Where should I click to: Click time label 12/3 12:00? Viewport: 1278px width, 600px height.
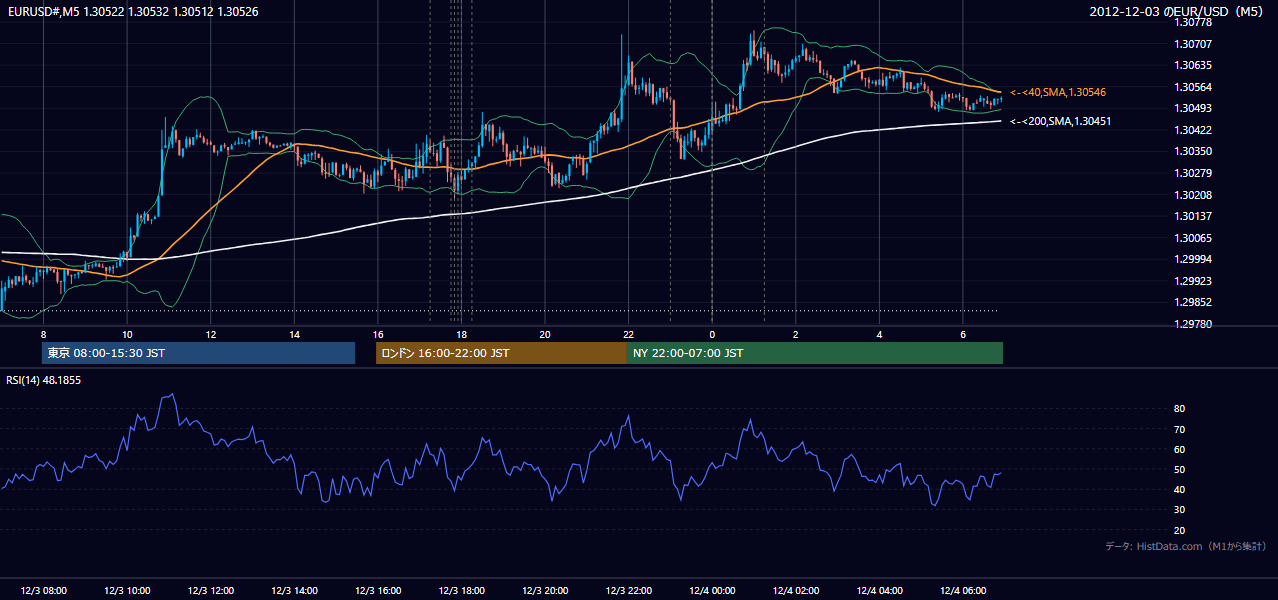[x=210, y=591]
